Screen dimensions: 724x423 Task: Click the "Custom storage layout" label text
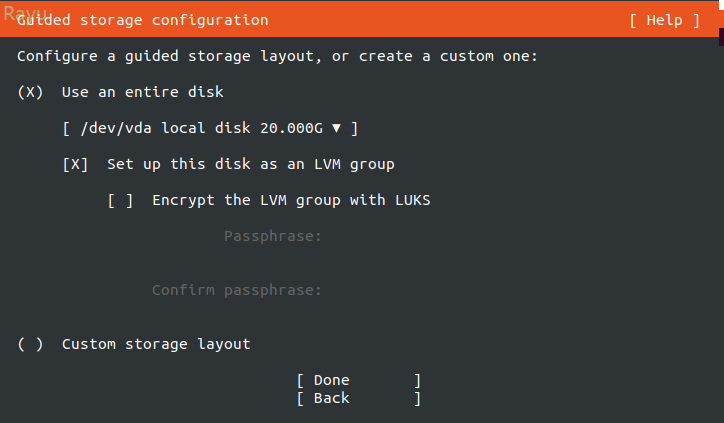156,344
